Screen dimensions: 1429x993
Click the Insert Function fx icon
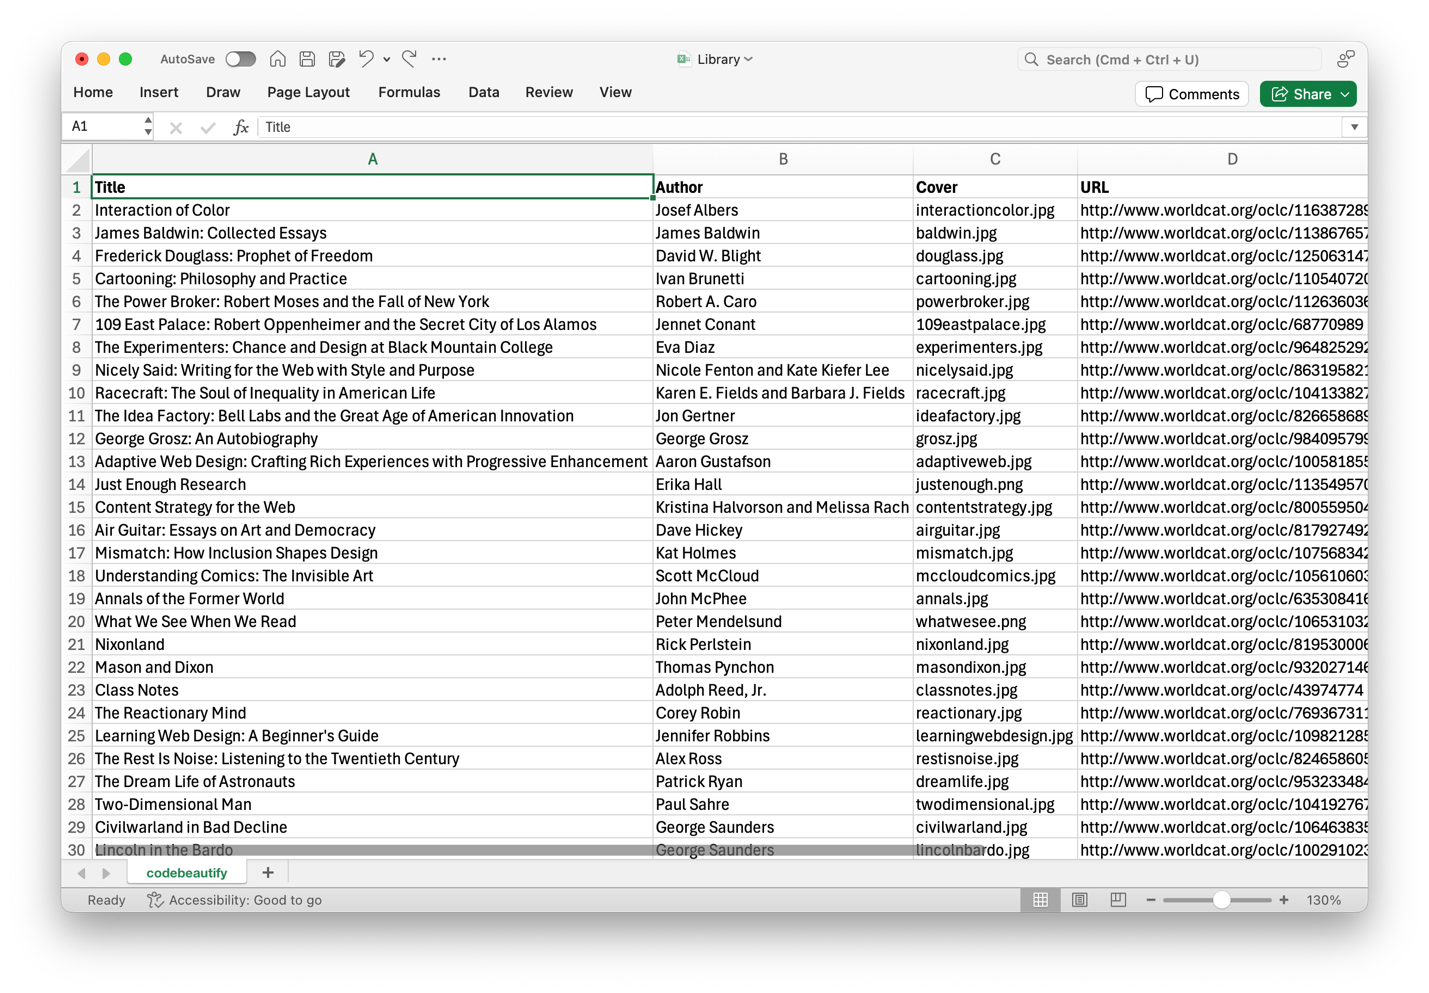[x=240, y=127]
